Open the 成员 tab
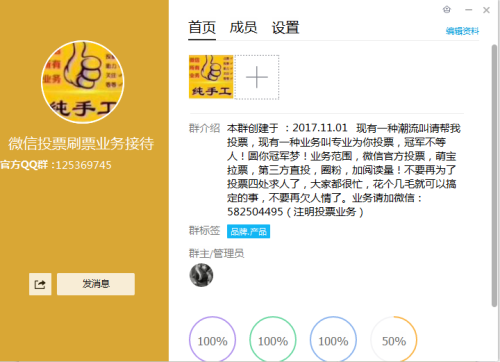Viewport: 500px width, 362px height. 243,28
